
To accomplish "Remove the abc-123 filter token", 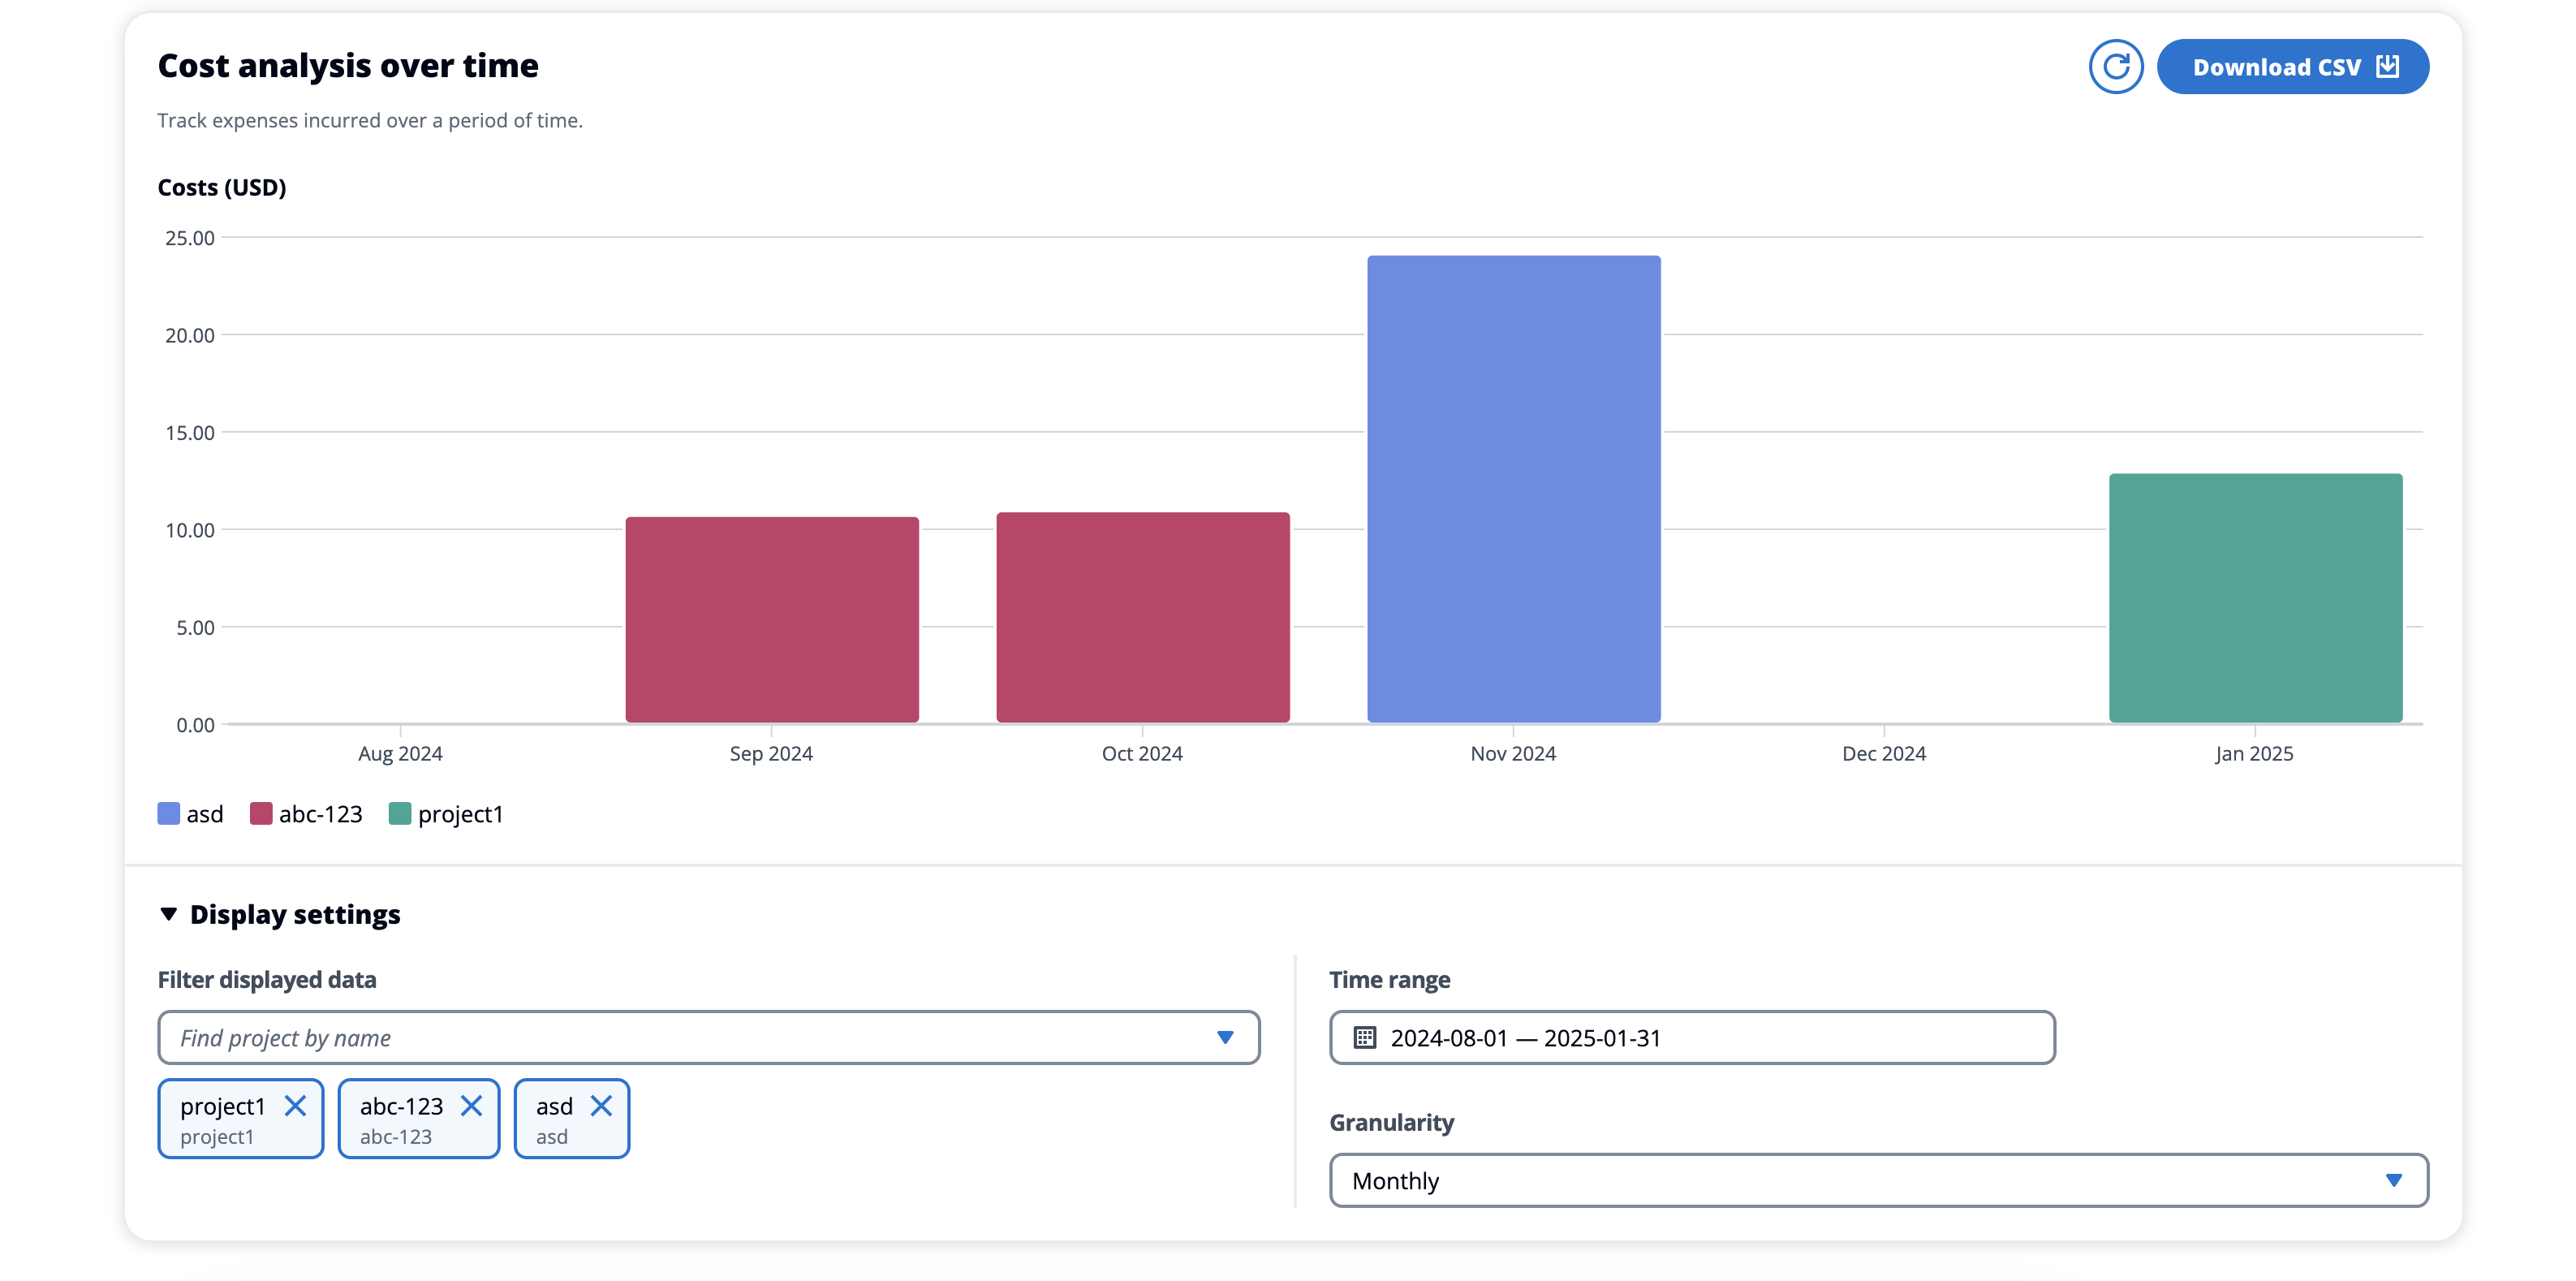I will pos(471,1105).
